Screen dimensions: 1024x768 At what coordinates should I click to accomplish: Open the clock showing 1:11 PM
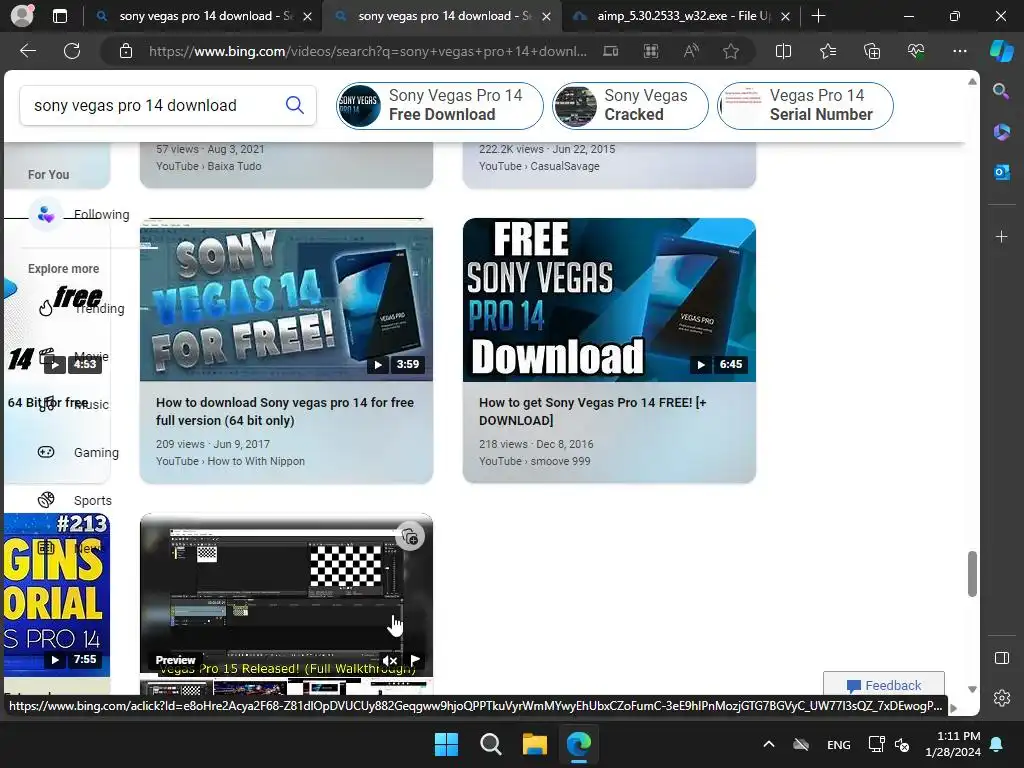tap(952, 744)
